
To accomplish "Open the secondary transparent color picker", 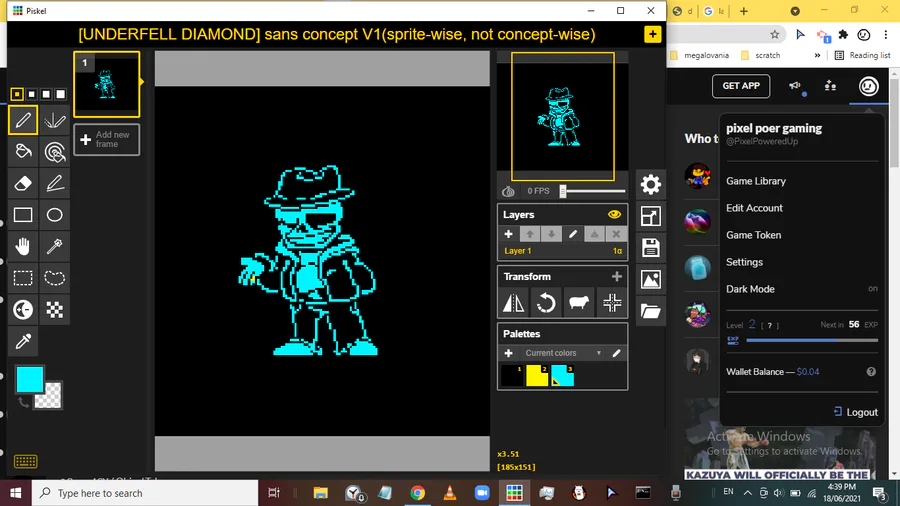I will pyautogui.click(x=51, y=398).
